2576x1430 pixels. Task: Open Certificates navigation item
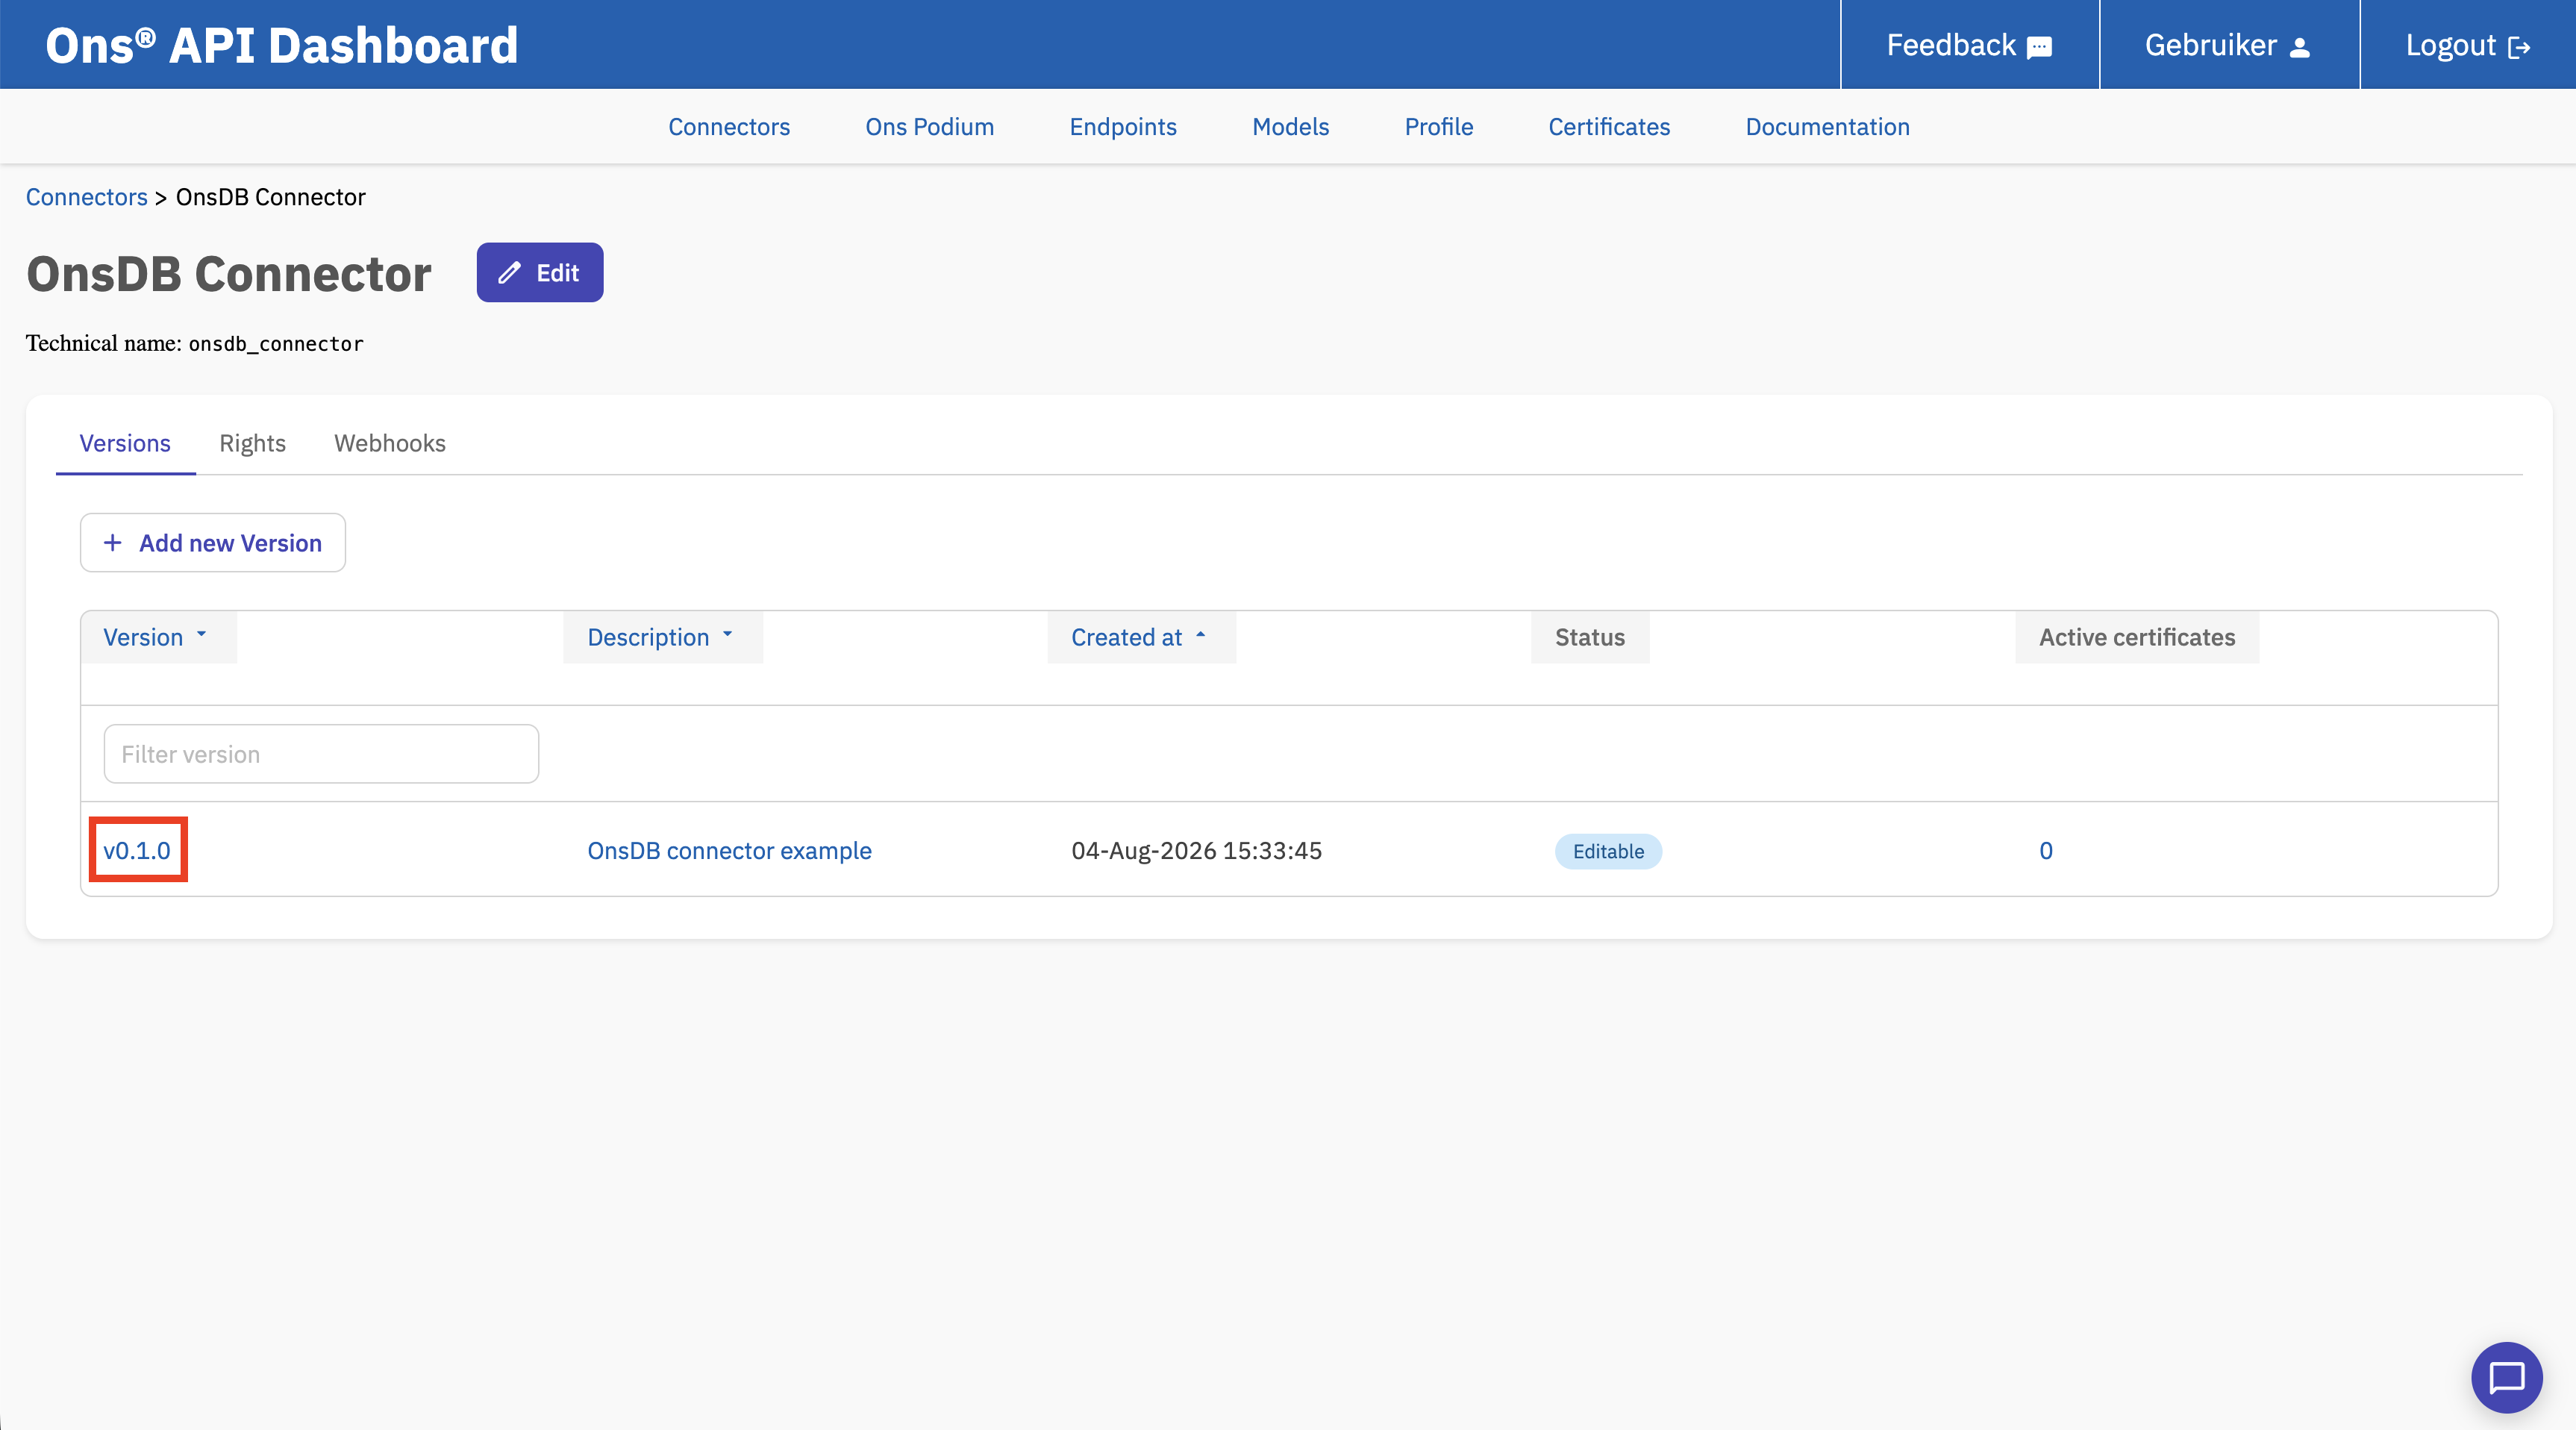click(x=1609, y=127)
